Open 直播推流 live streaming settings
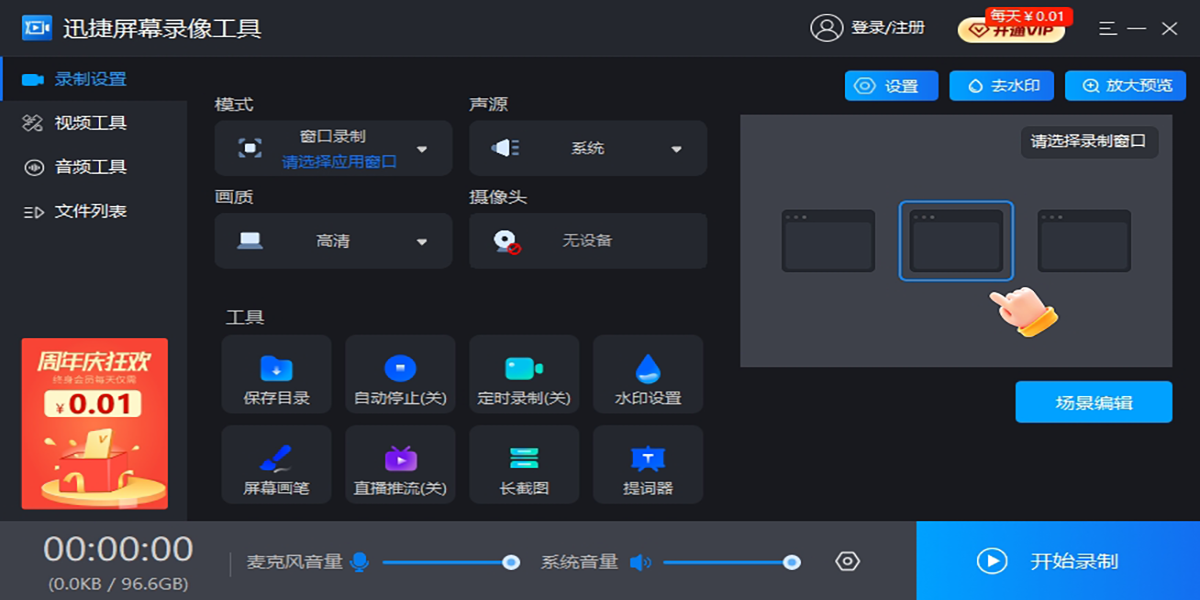This screenshot has width=1200, height=600. point(400,464)
